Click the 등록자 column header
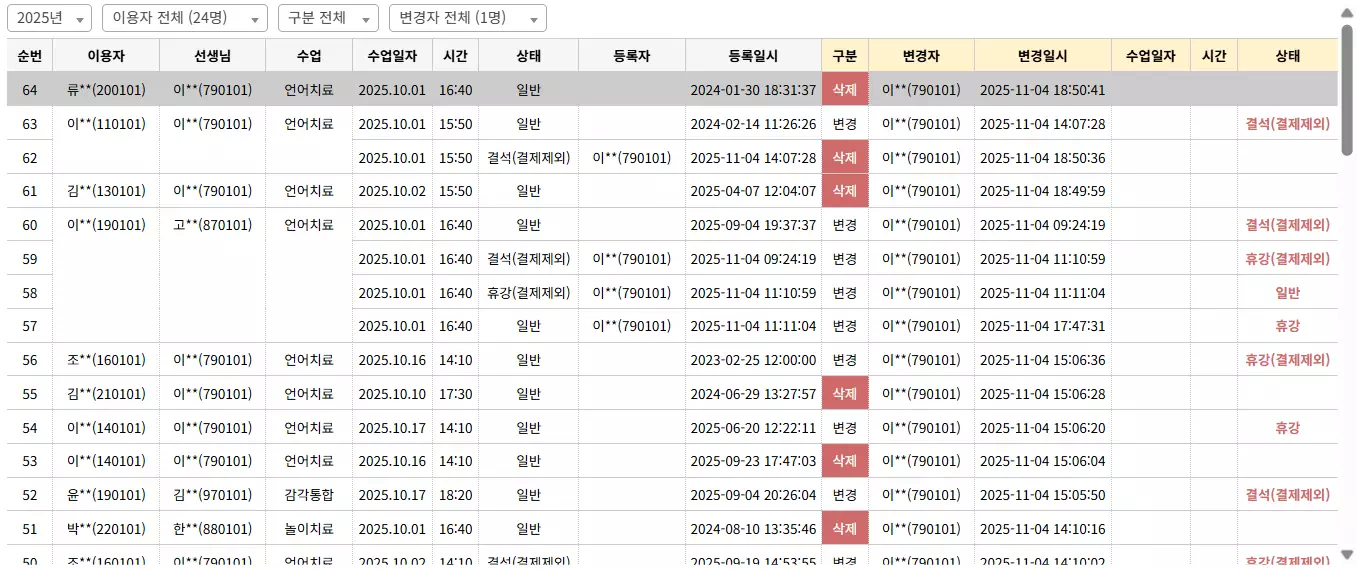 point(632,56)
